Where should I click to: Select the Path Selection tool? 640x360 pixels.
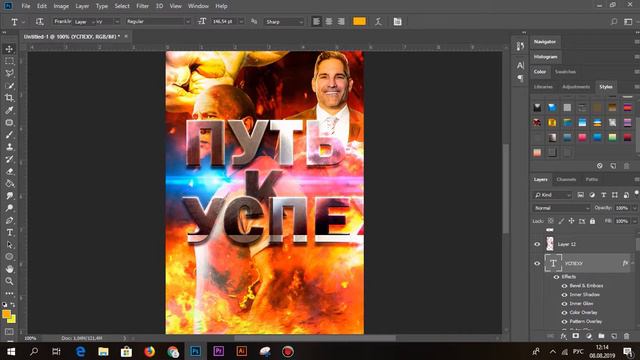(x=9, y=245)
